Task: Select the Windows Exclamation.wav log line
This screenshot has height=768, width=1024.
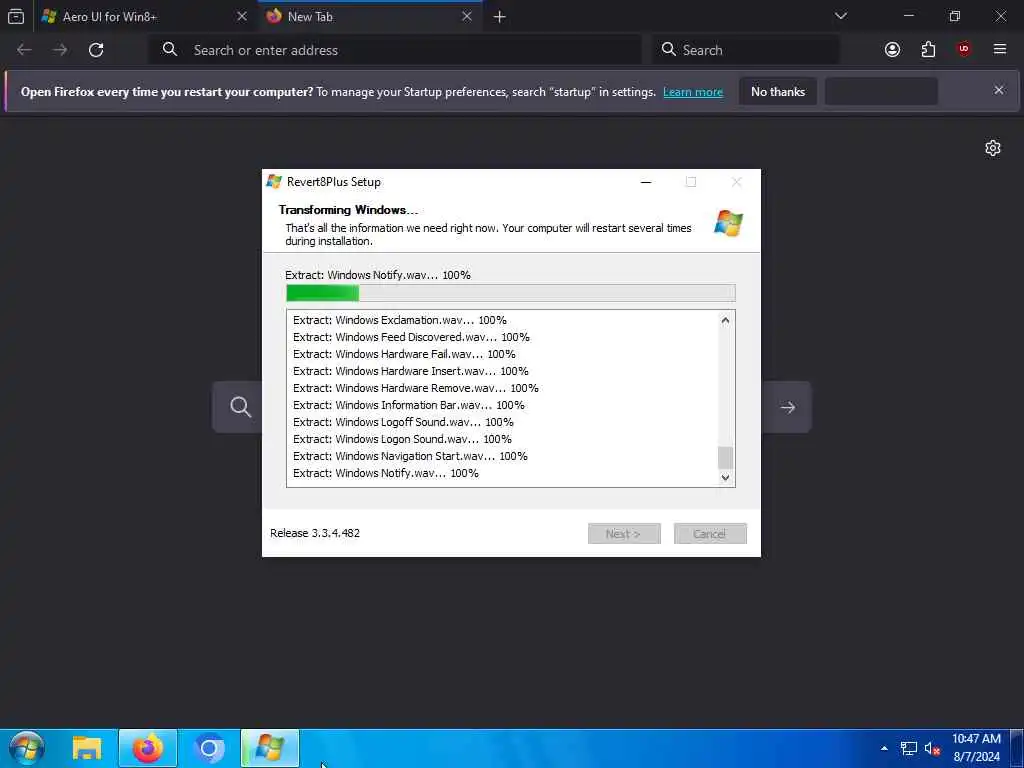Action: [x=400, y=320]
